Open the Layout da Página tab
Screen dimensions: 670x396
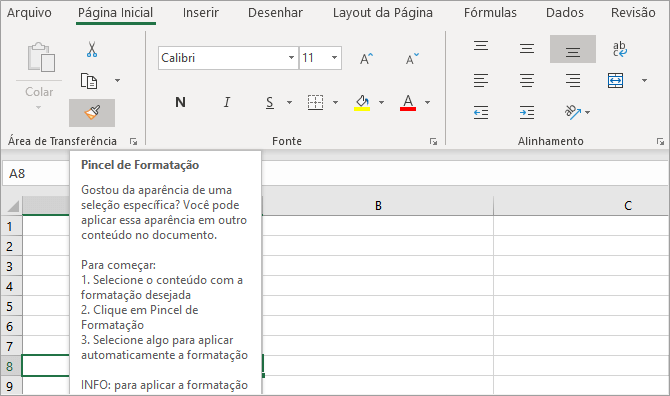[x=382, y=13]
